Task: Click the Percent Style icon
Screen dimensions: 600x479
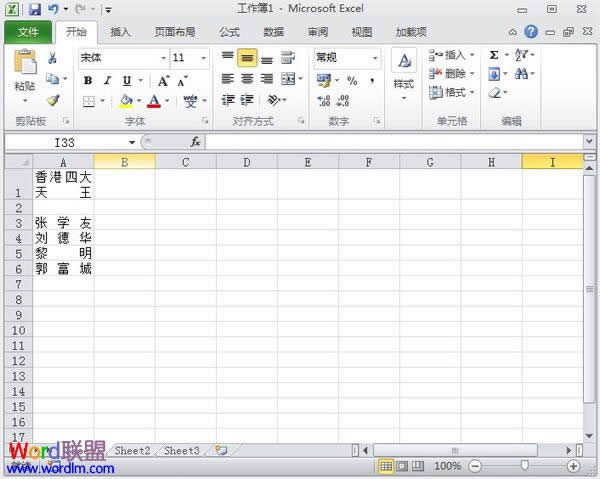Action: pyautogui.click(x=352, y=80)
